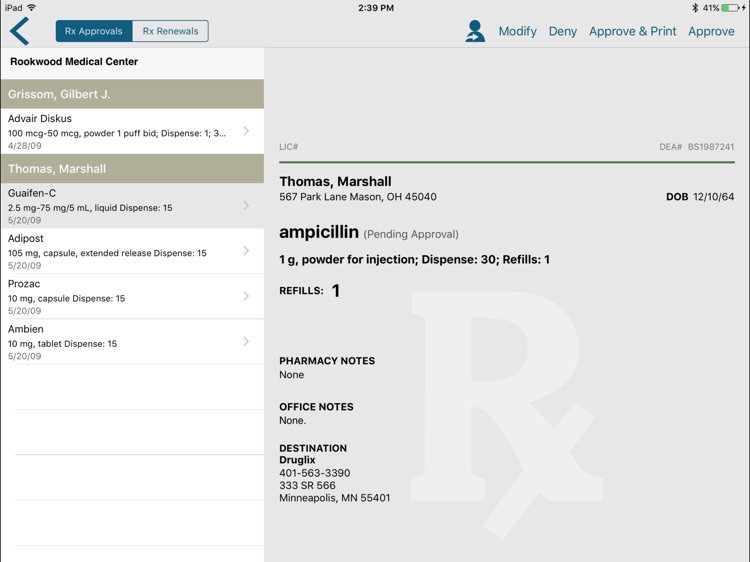Tap the Deny button
750x562 pixels.
point(562,31)
